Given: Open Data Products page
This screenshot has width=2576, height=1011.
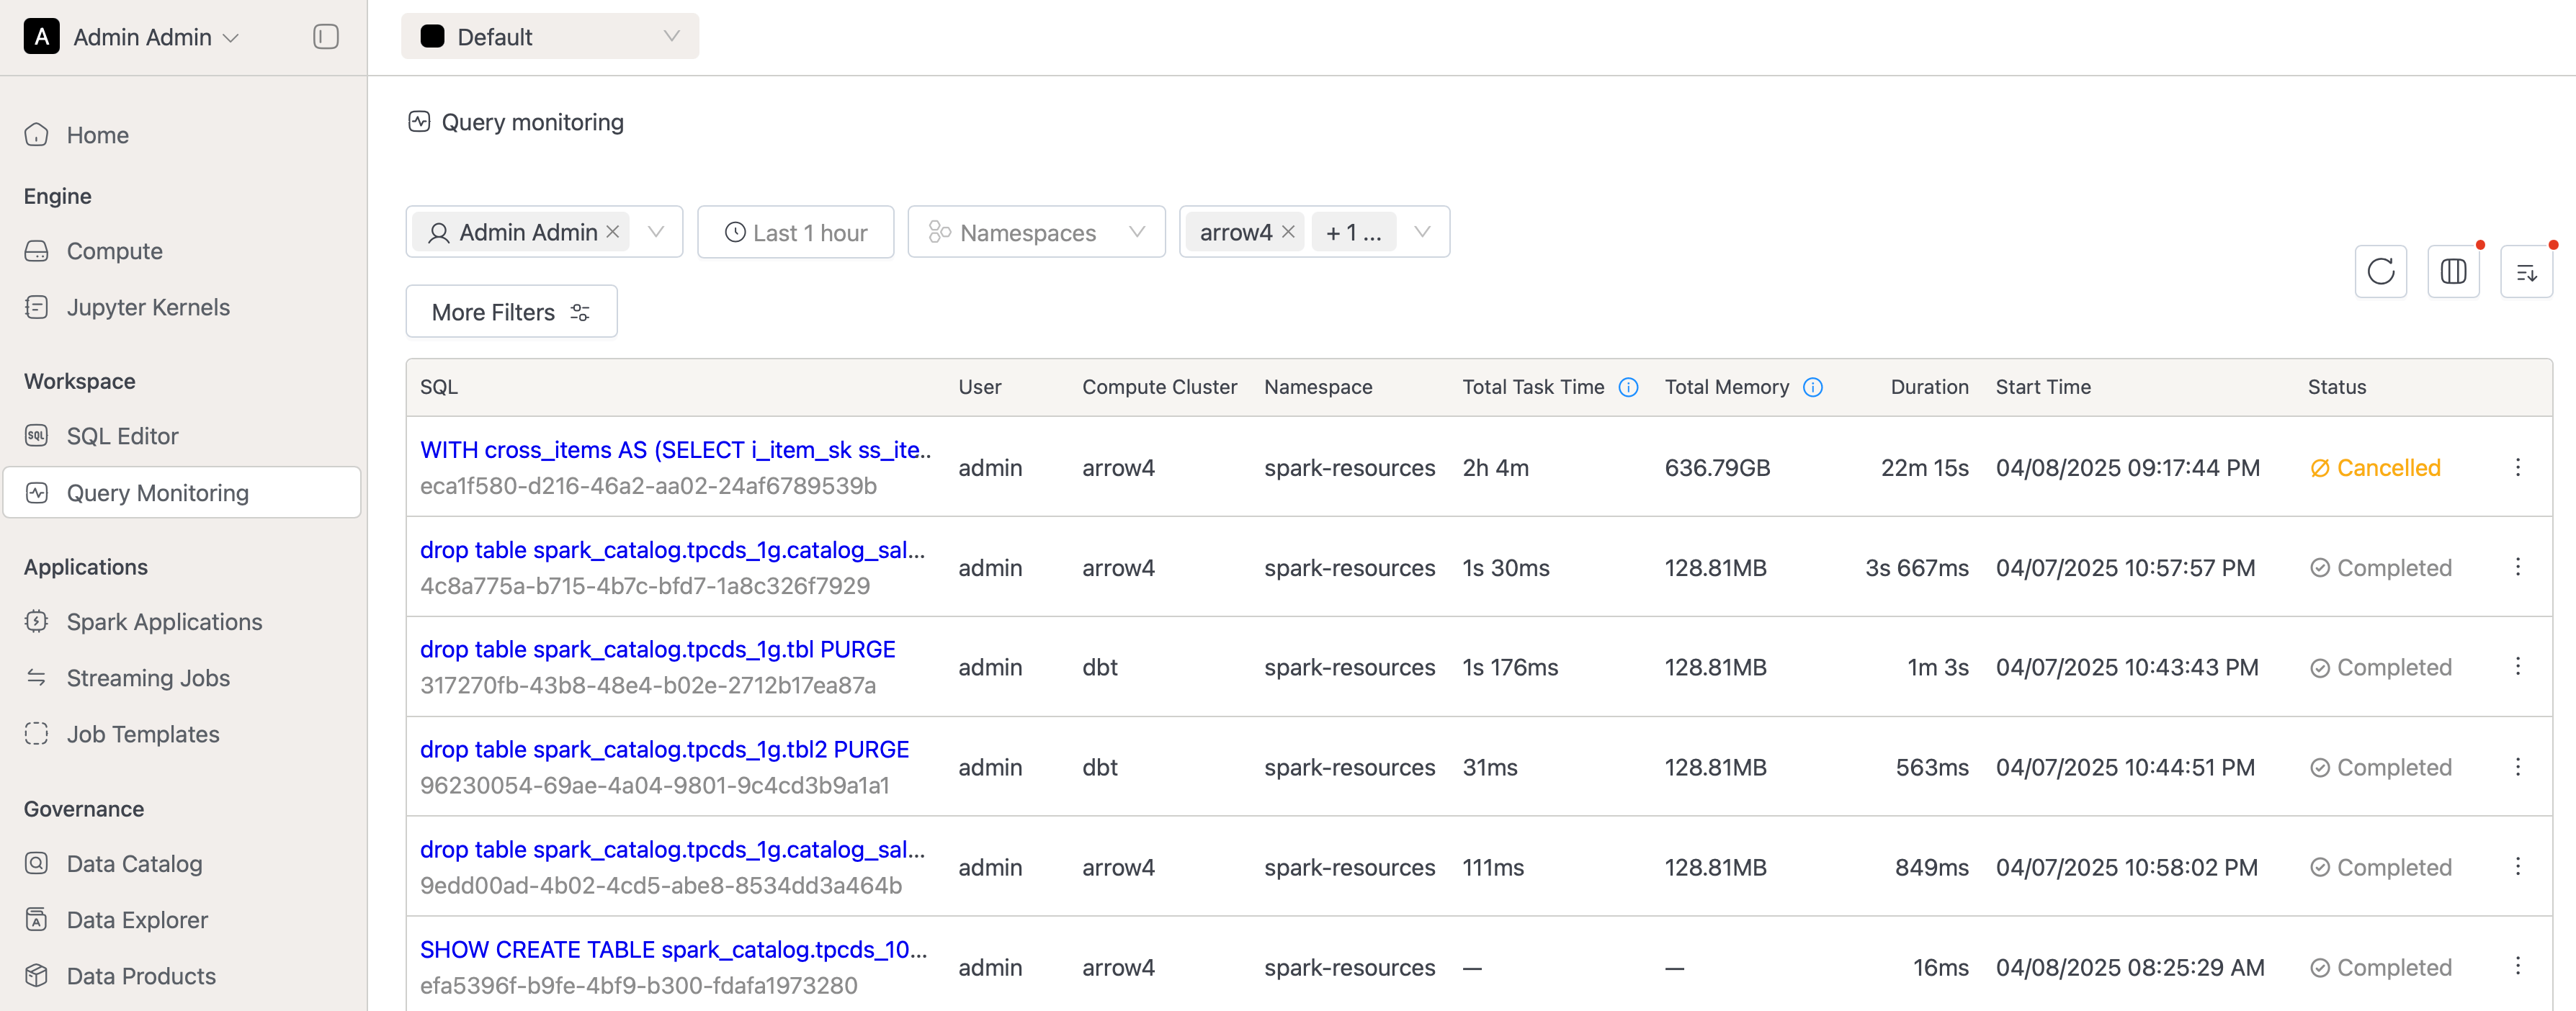Looking at the screenshot, I should click(181, 976).
